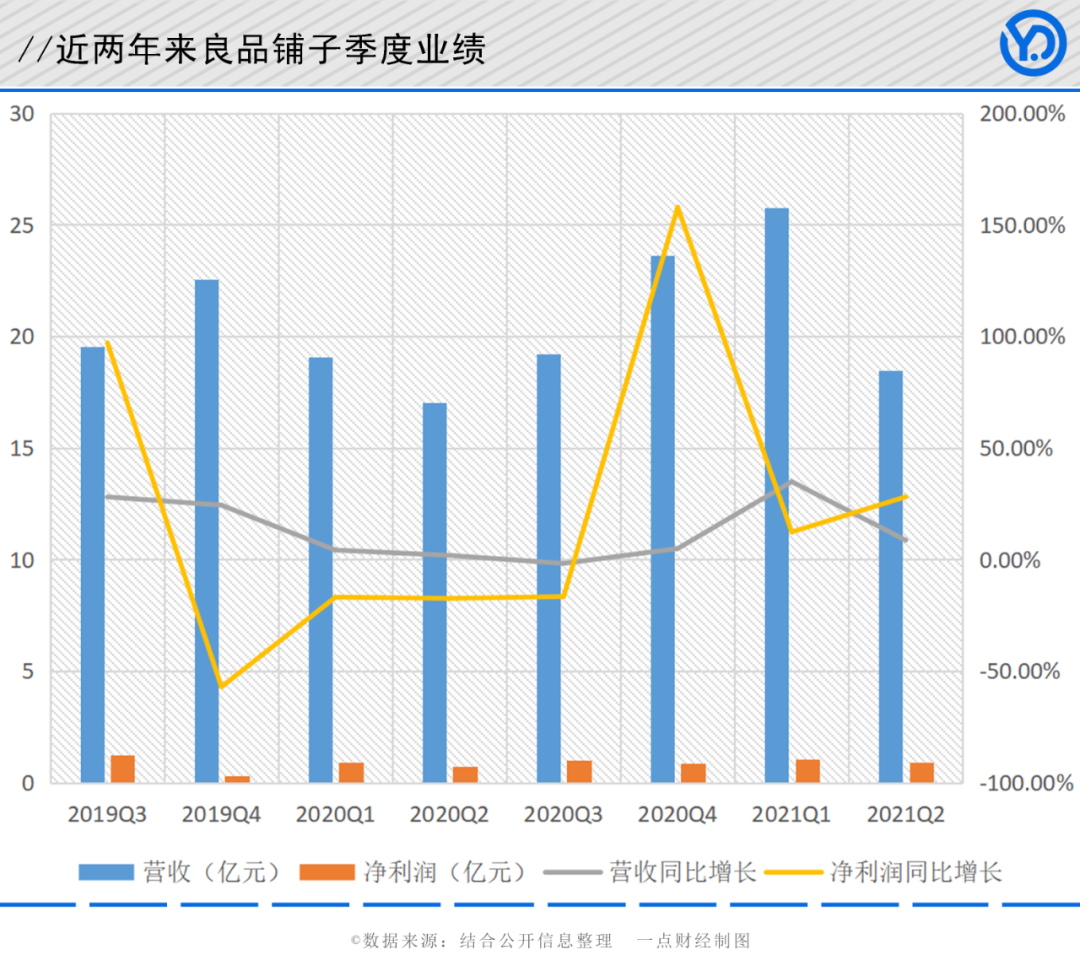Click the blue revenue bar for 2019Q3
Image resolution: width=1080 pixels, height=966 pixels.
pyautogui.click(x=93, y=565)
